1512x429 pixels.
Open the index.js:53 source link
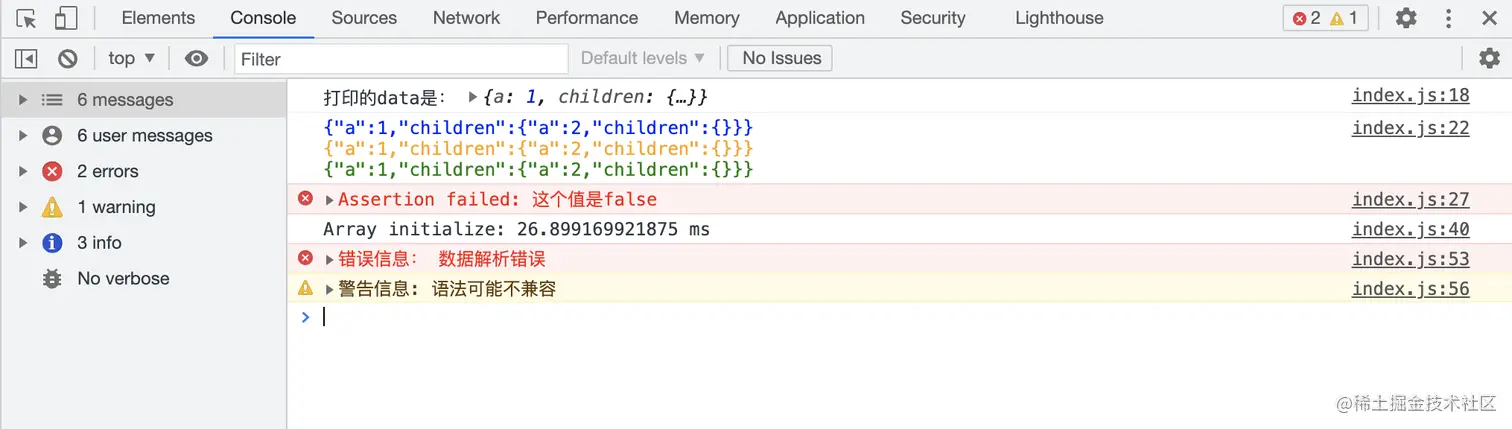1410,259
